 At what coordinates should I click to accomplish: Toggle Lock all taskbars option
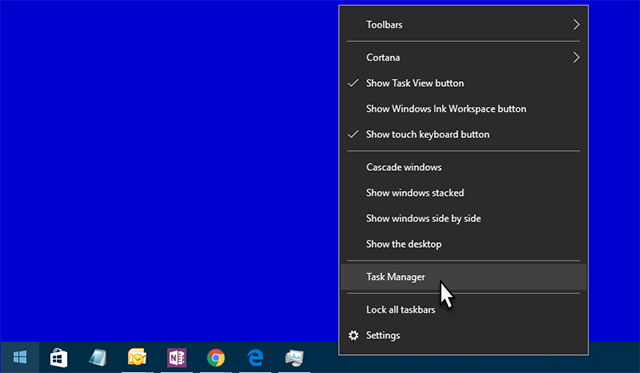coord(463,310)
